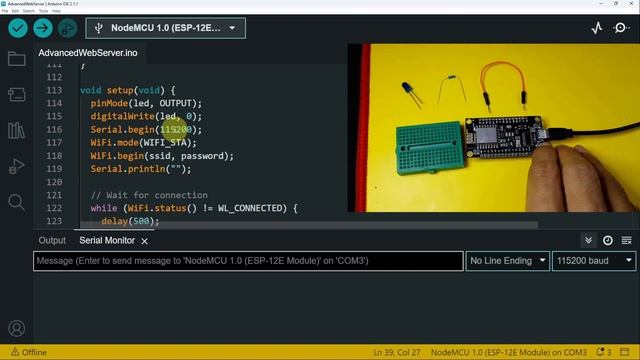Viewport: 640px width, 360px height.
Task: Click the Serial.println("") code line
Action: 141,169
